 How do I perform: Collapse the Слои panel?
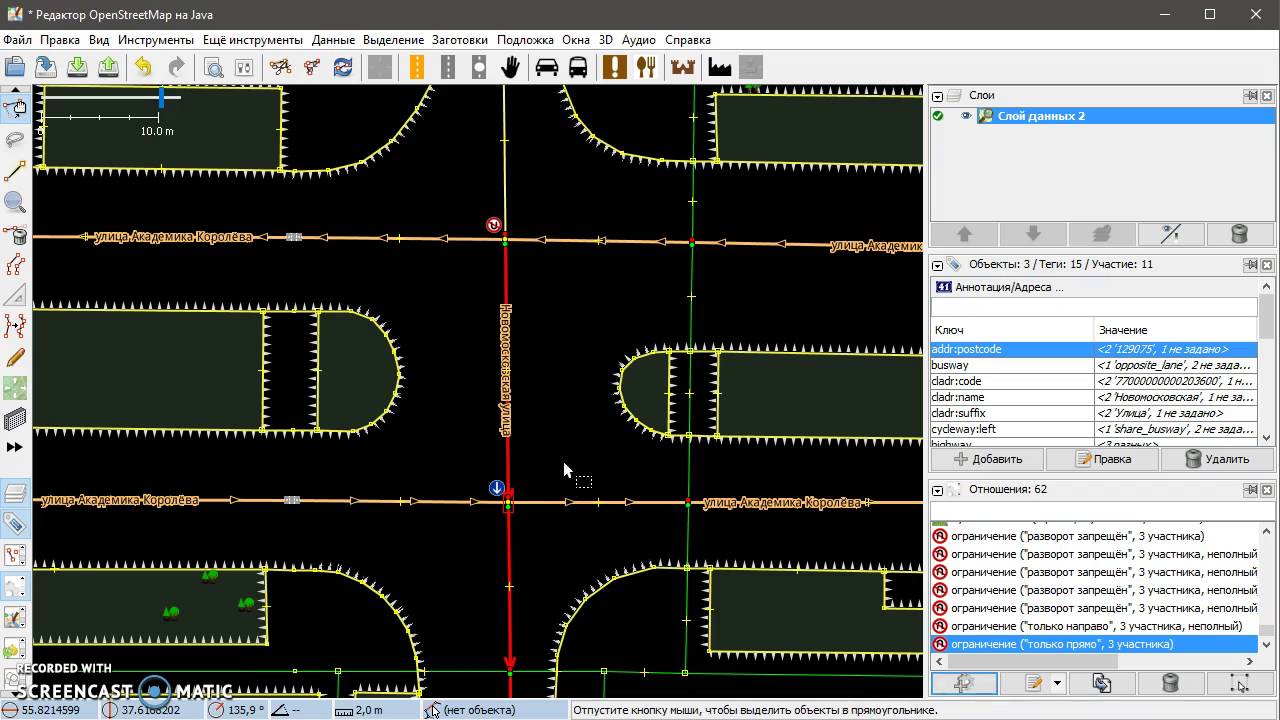tap(938, 96)
